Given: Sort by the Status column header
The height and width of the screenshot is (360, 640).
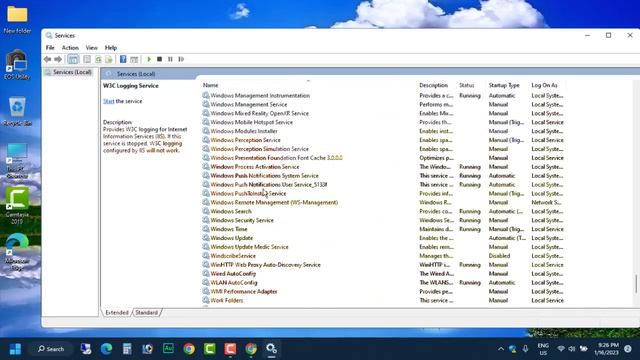Looking at the screenshot, I should (467, 85).
